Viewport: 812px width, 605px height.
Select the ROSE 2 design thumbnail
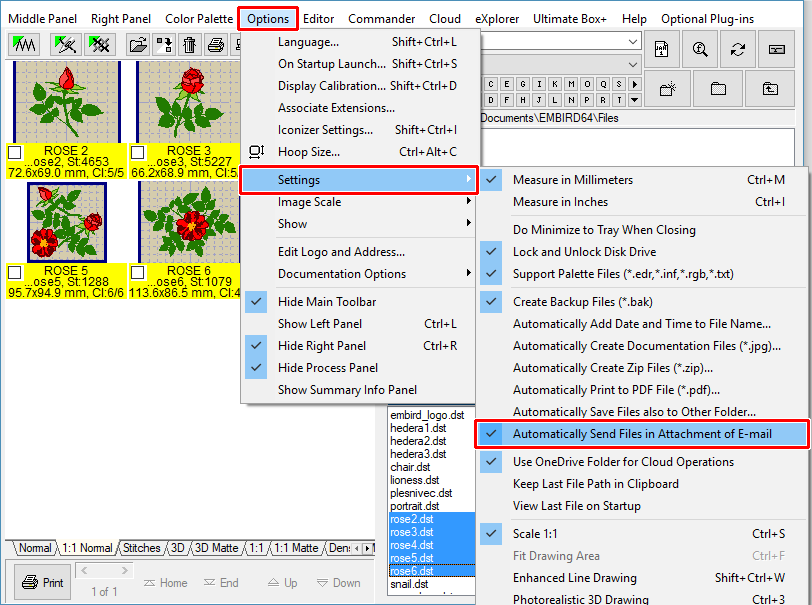point(67,102)
